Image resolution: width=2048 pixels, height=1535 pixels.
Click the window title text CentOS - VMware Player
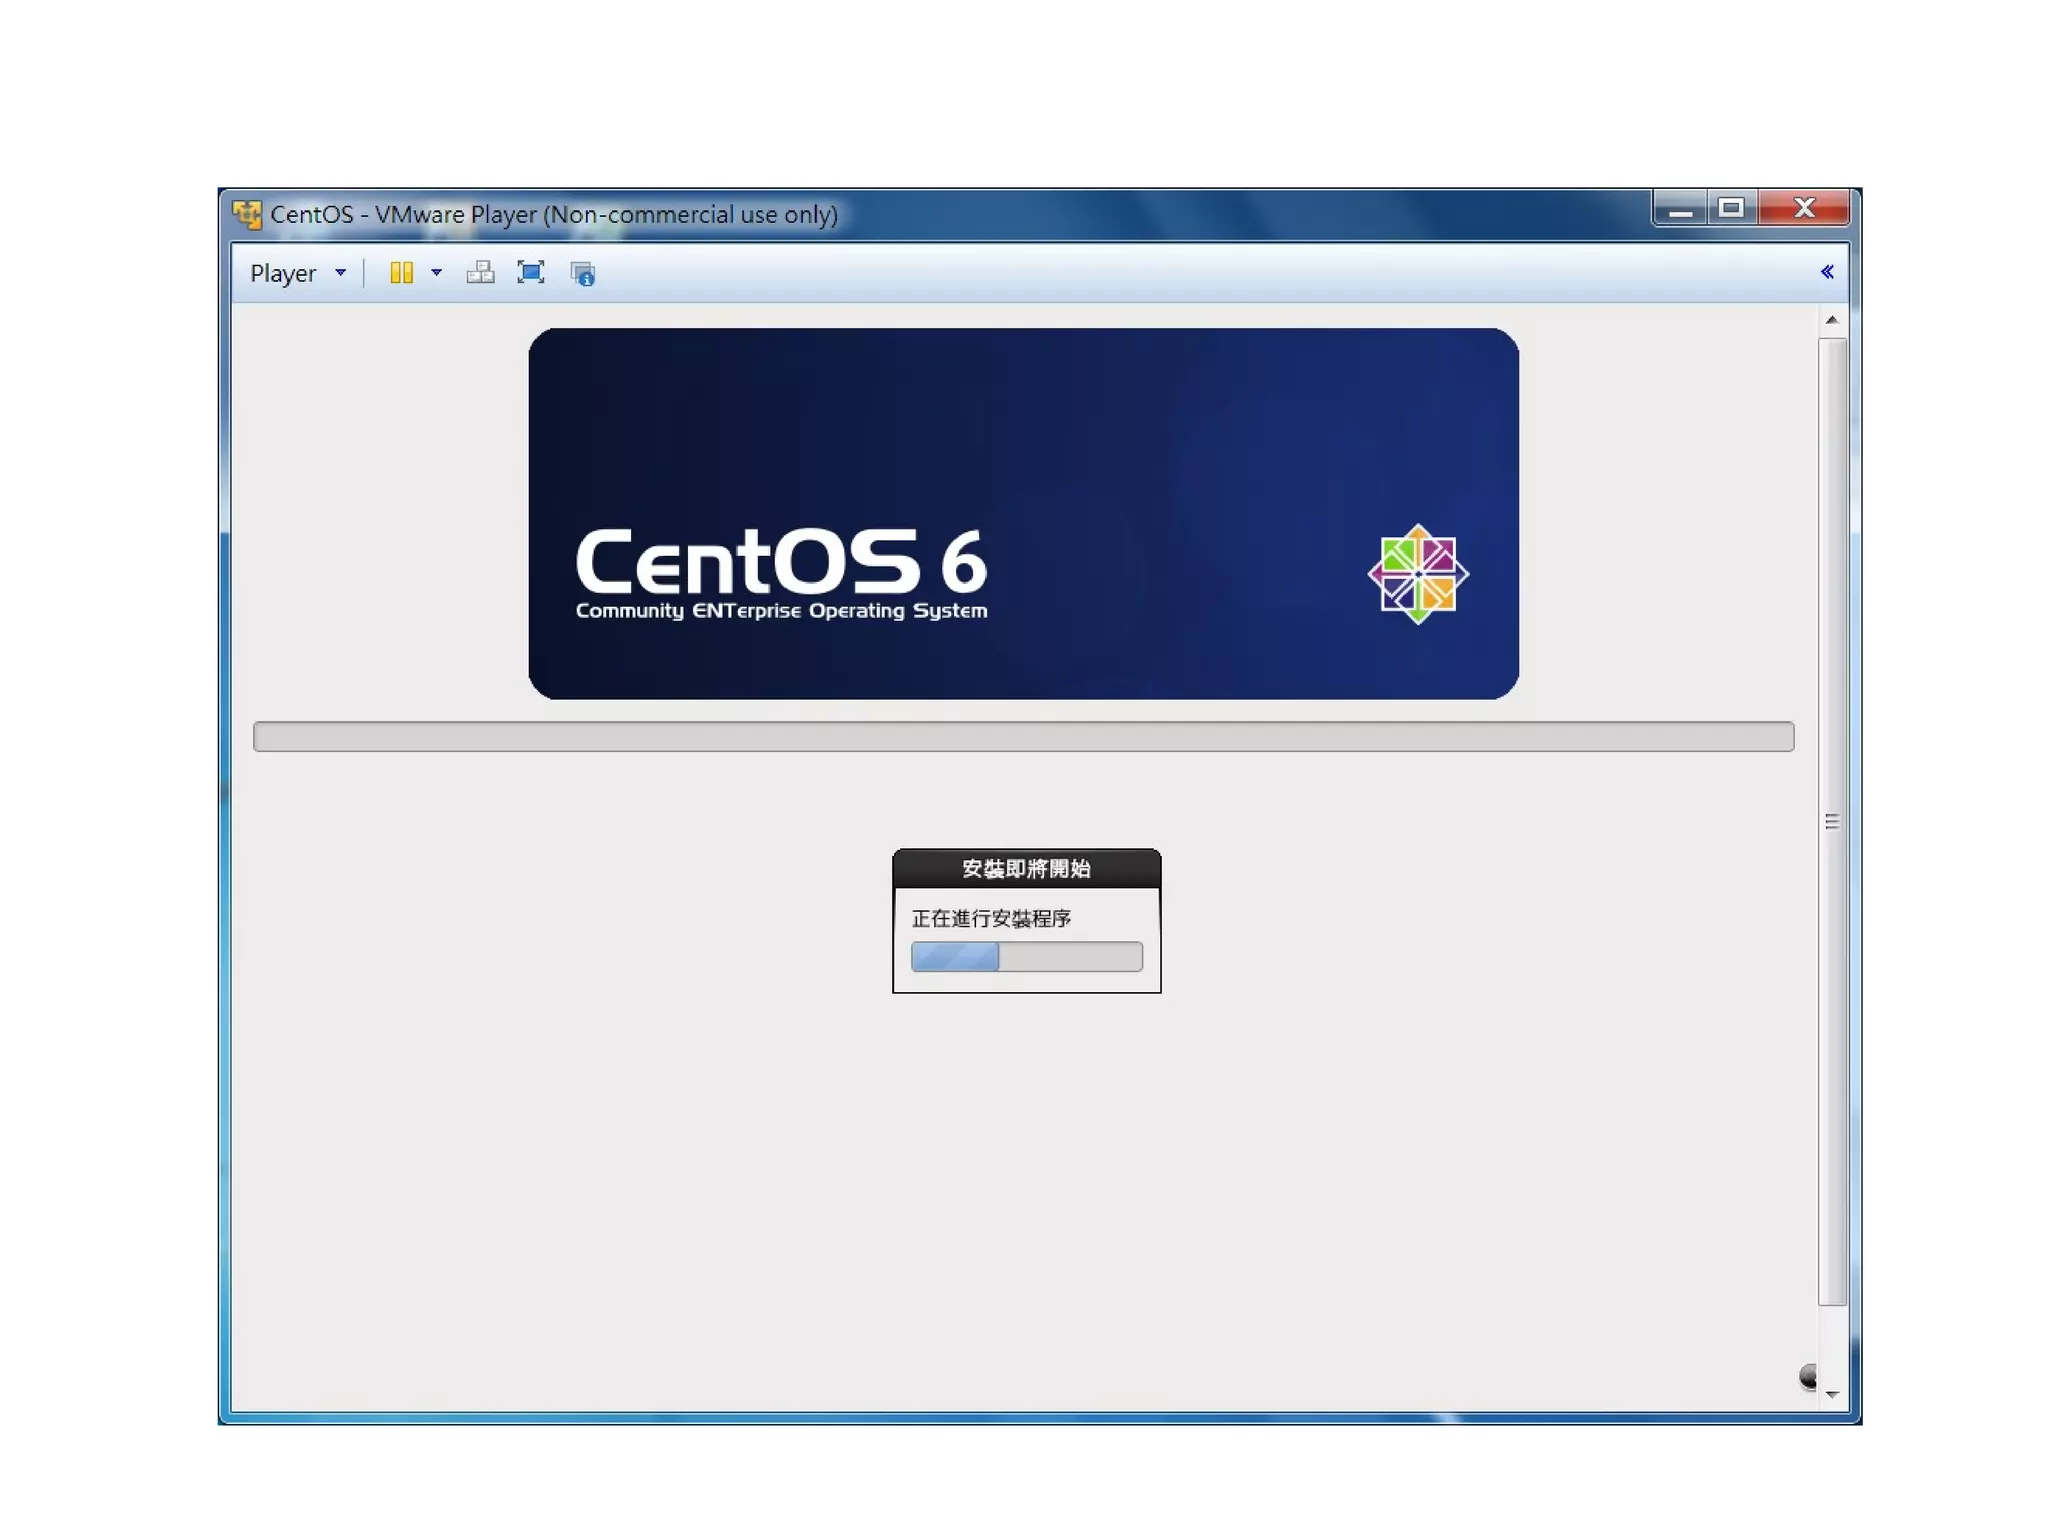[x=553, y=214]
